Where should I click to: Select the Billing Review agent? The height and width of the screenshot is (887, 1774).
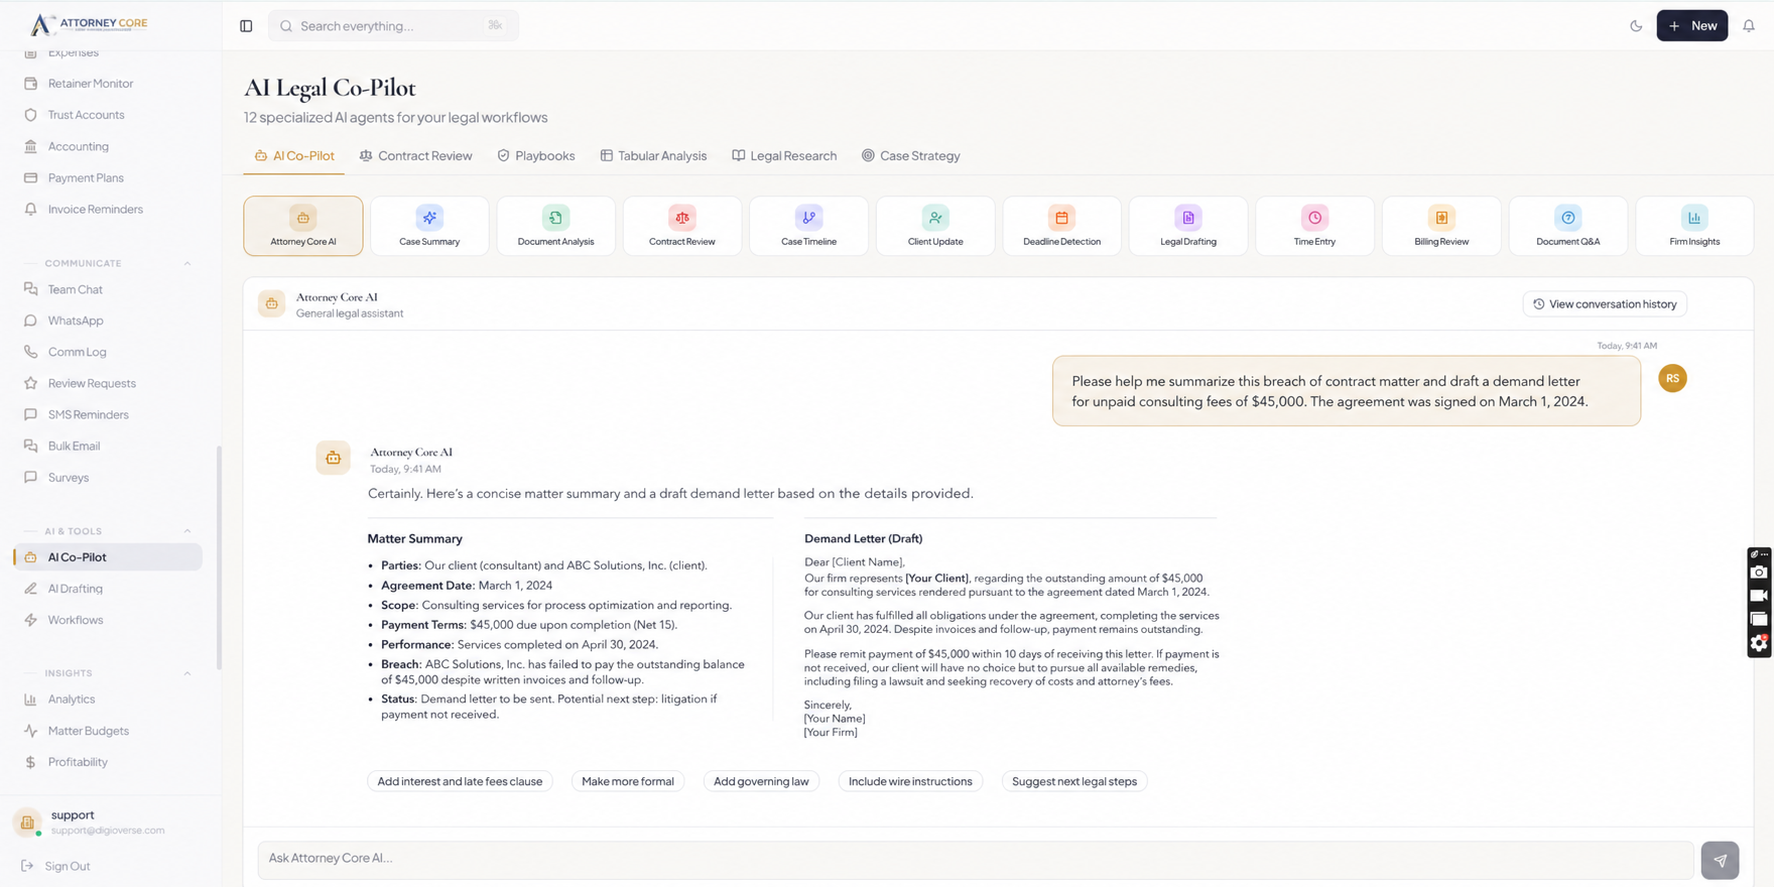click(x=1441, y=226)
